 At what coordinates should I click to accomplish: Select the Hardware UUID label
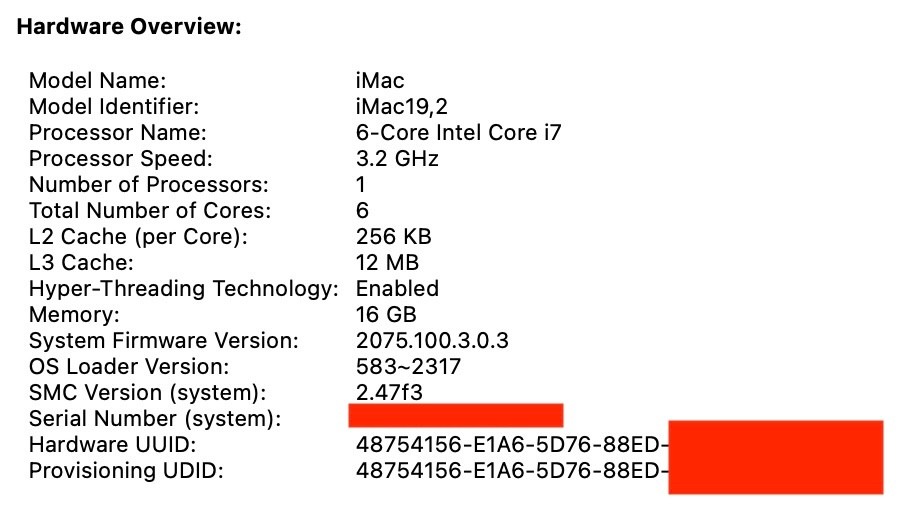[112, 445]
